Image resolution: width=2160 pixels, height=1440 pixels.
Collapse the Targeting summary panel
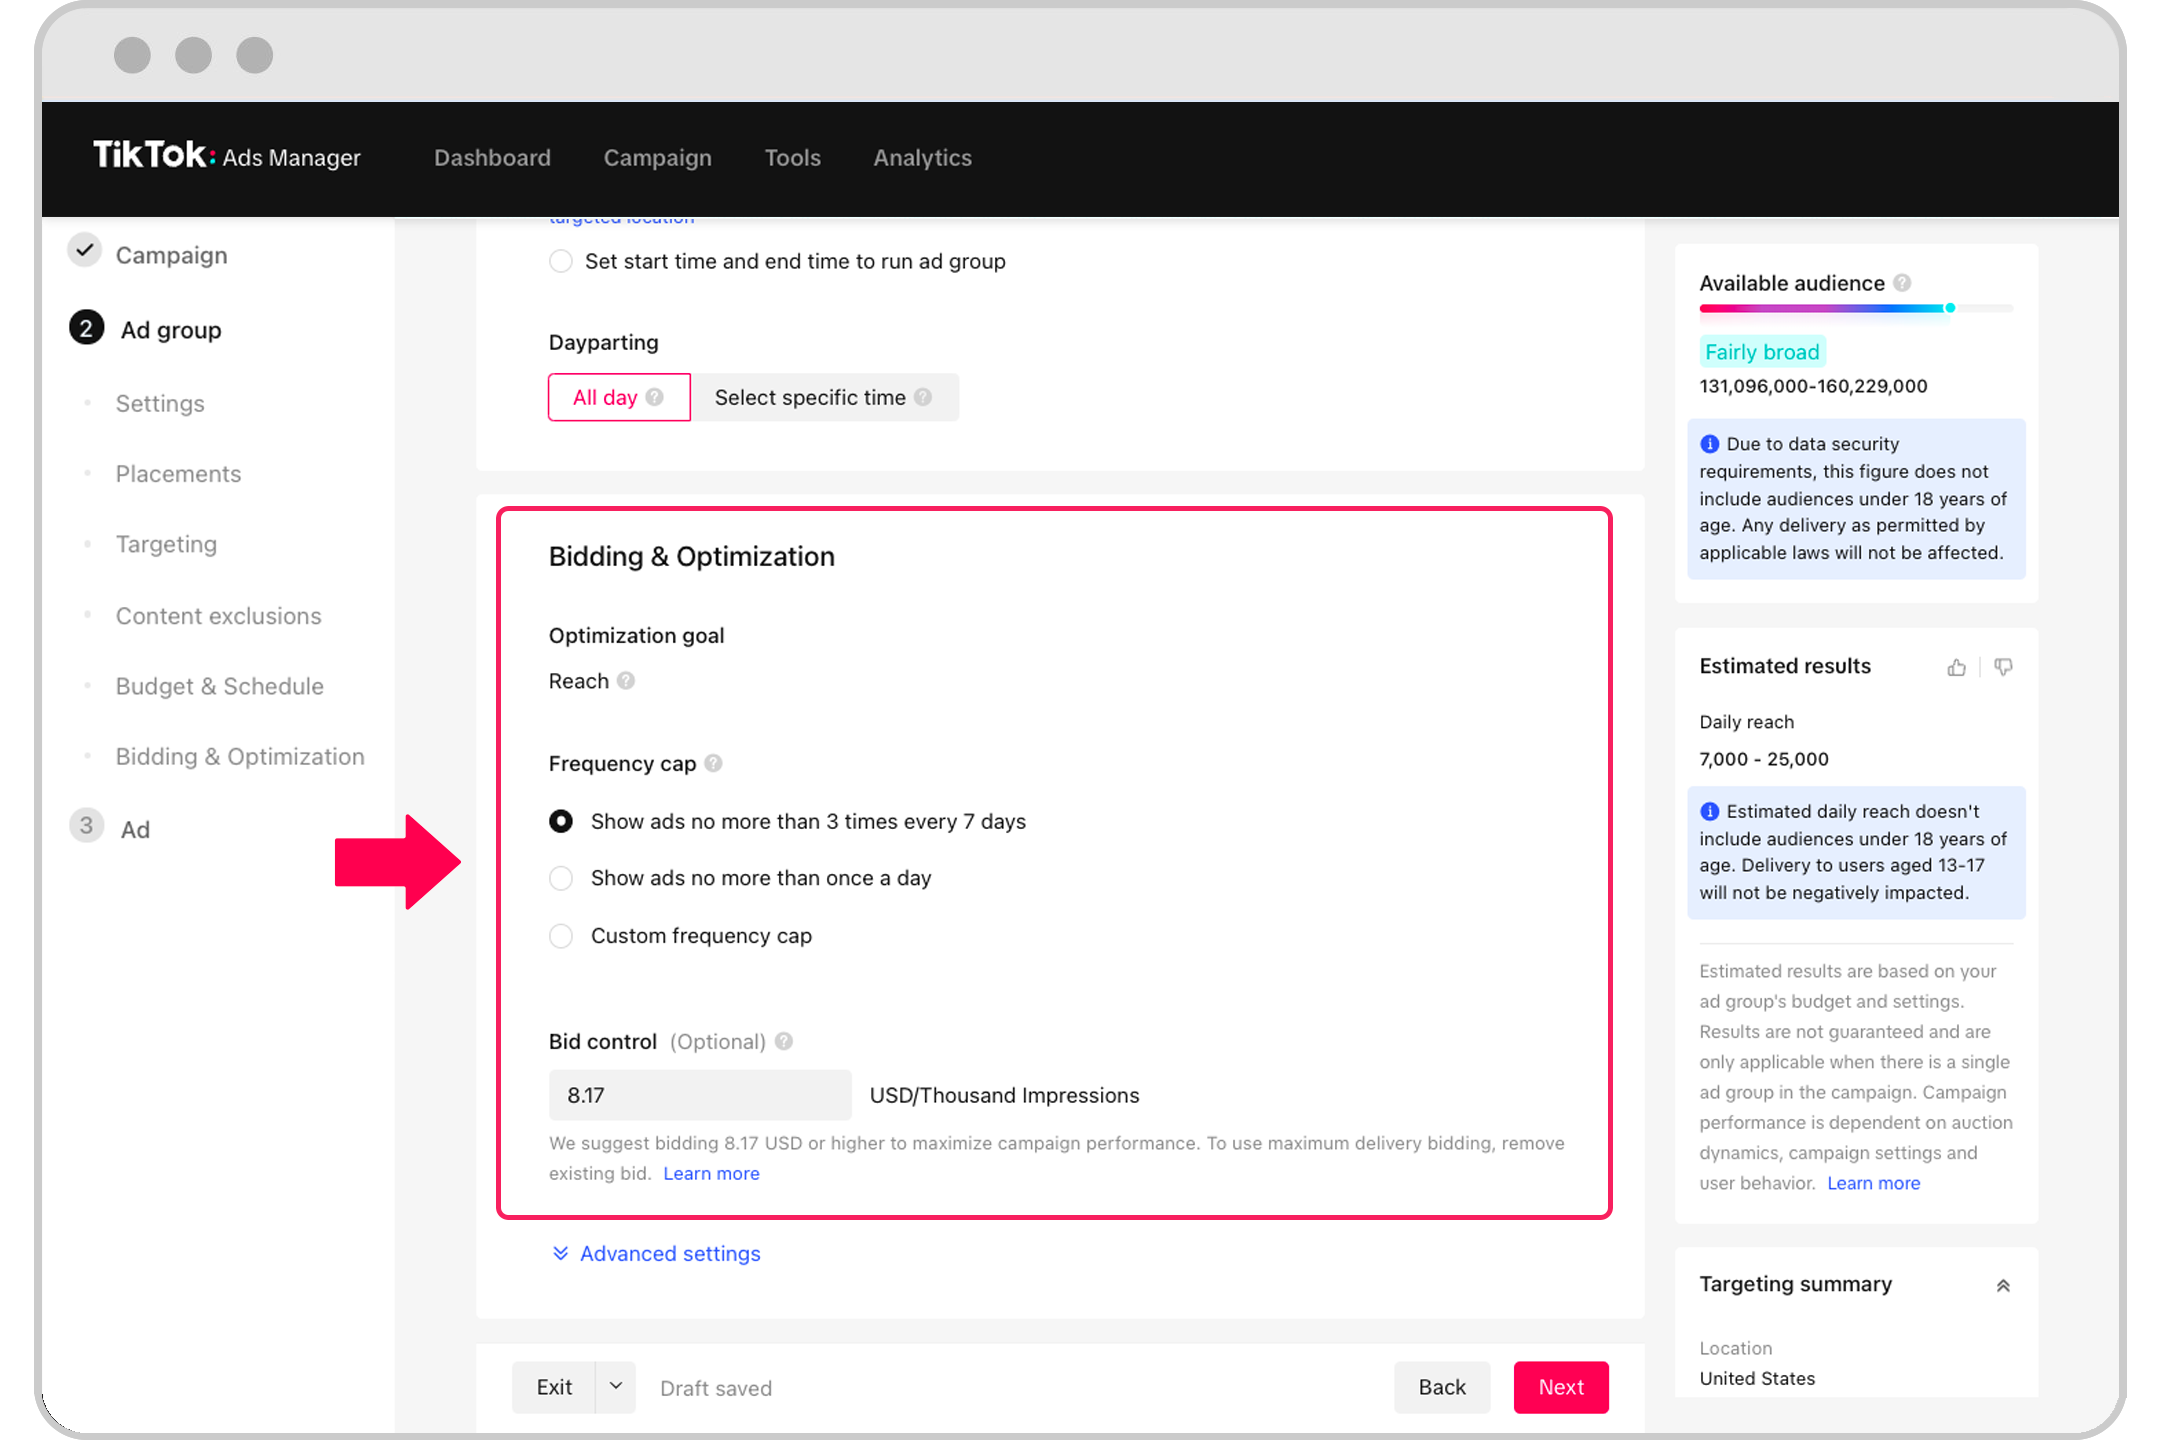click(x=2003, y=1284)
